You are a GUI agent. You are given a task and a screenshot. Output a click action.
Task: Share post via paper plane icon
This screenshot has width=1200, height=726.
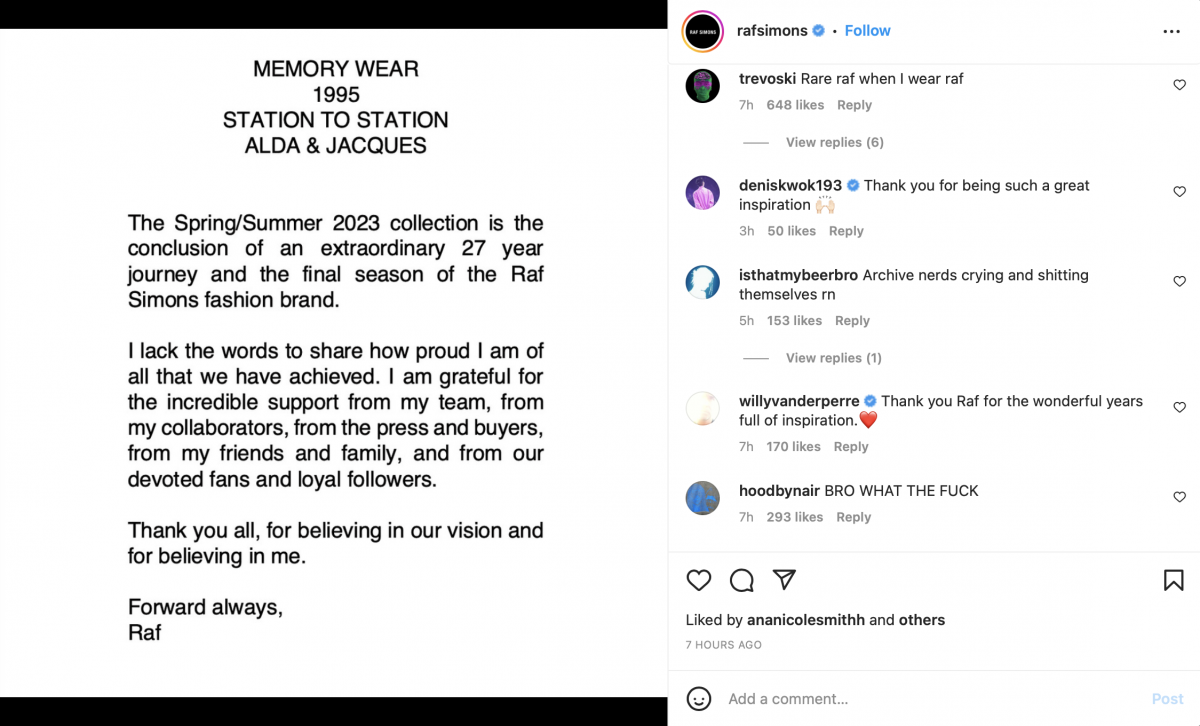(x=784, y=580)
